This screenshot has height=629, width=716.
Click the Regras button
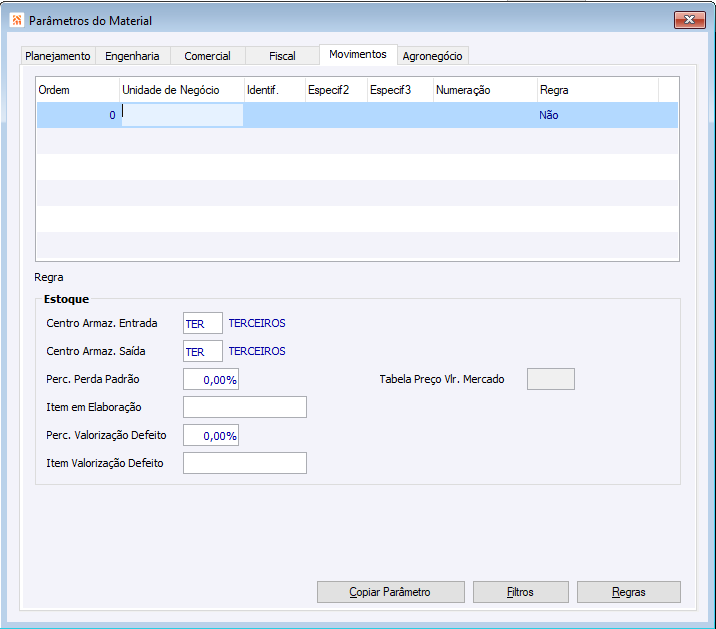629,592
